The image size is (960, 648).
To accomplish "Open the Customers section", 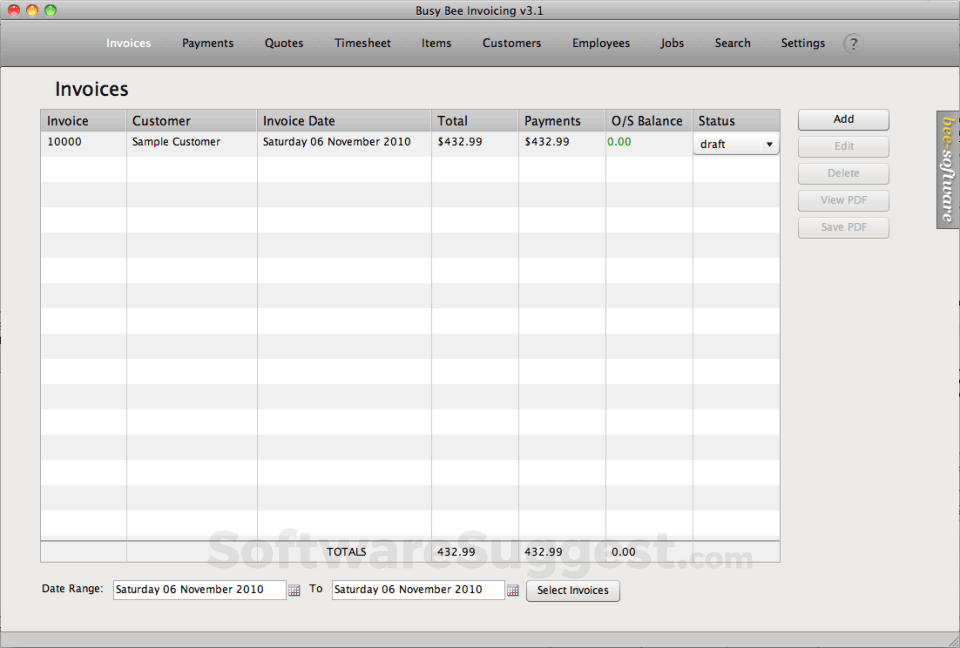I will click(511, 43).
